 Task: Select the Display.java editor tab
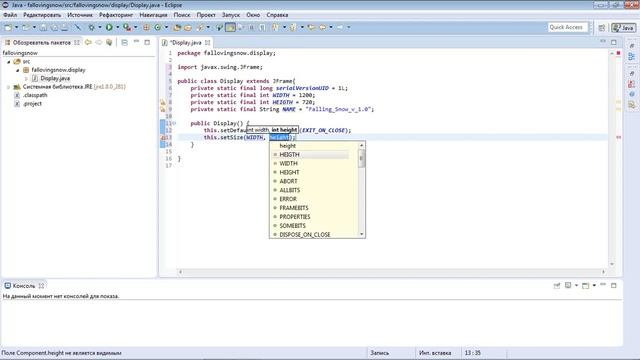186,42
